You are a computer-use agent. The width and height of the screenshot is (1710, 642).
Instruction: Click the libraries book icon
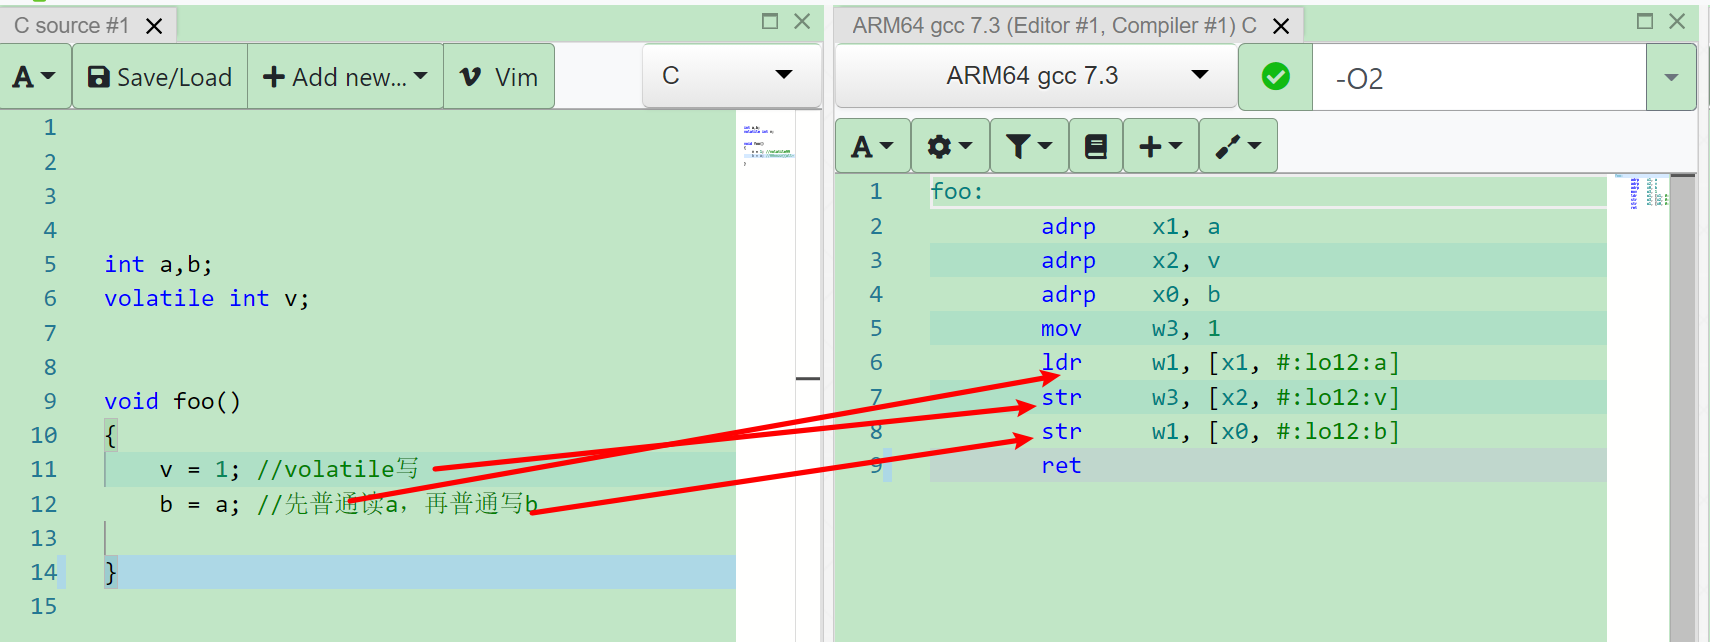click(1096, 146)
